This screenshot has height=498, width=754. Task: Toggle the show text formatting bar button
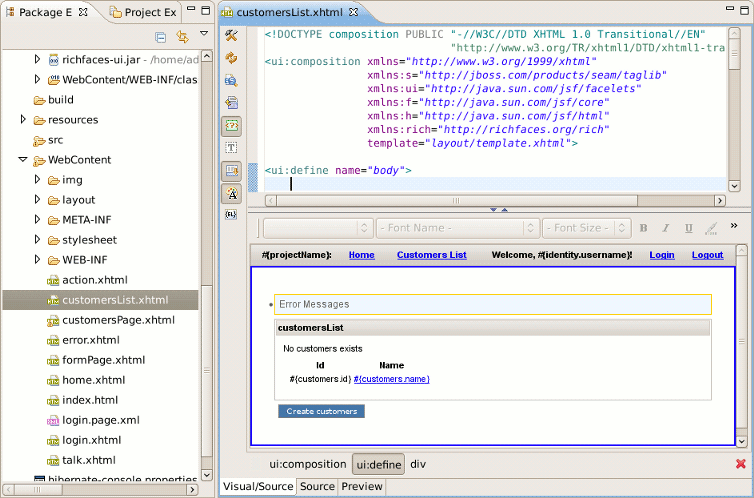[232, 193]
